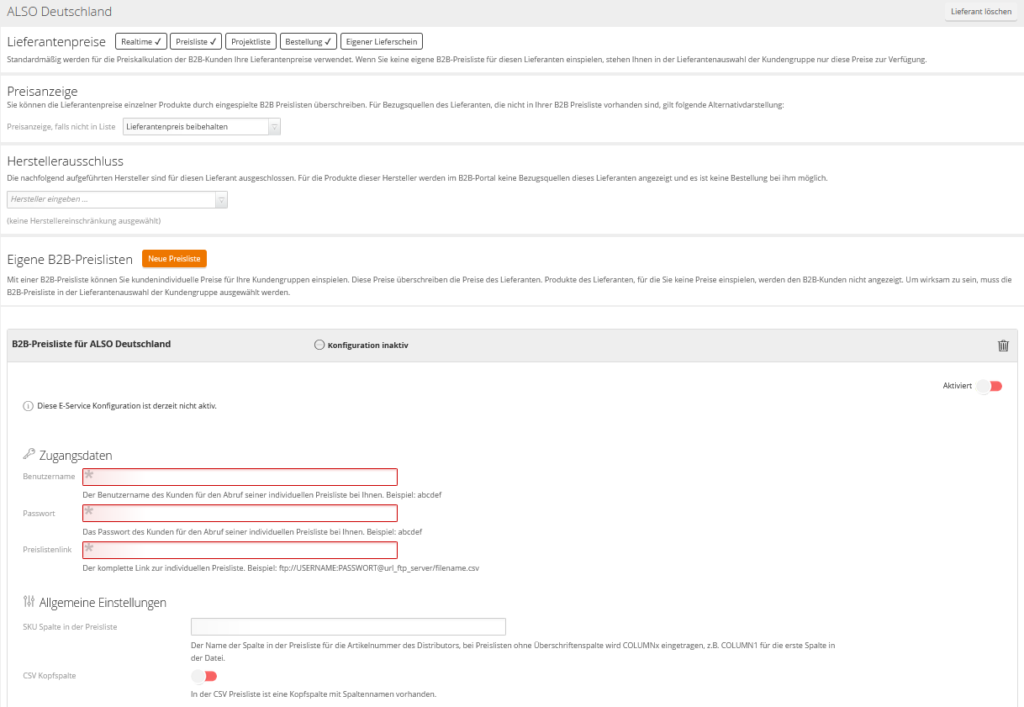
Task: Click the B2B-Preisliste für ALSO Deutschland header
Action: click(91, 344)
